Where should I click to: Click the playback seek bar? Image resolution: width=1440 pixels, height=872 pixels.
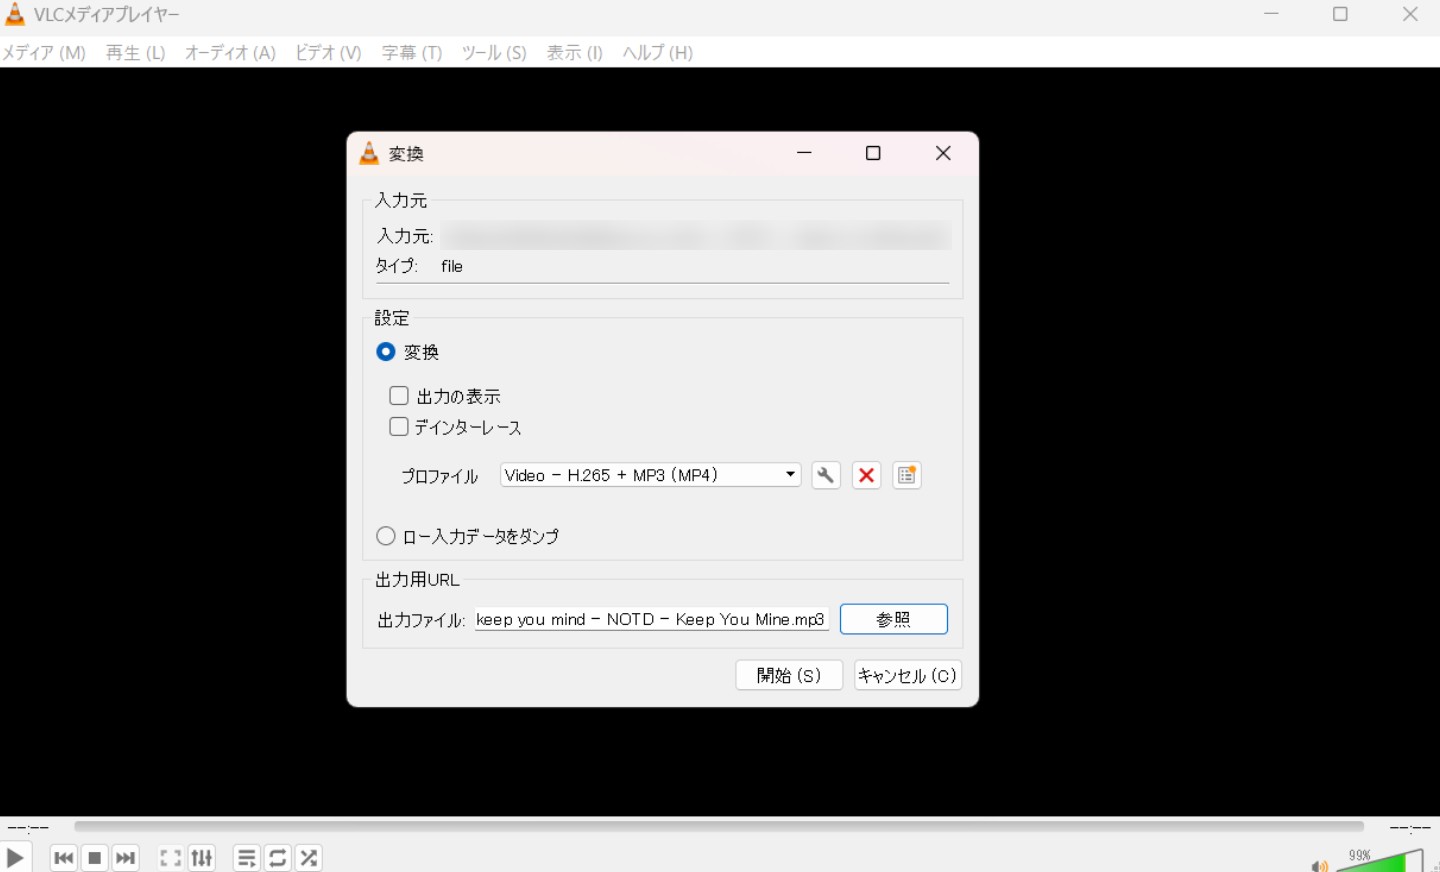point(719,827)
